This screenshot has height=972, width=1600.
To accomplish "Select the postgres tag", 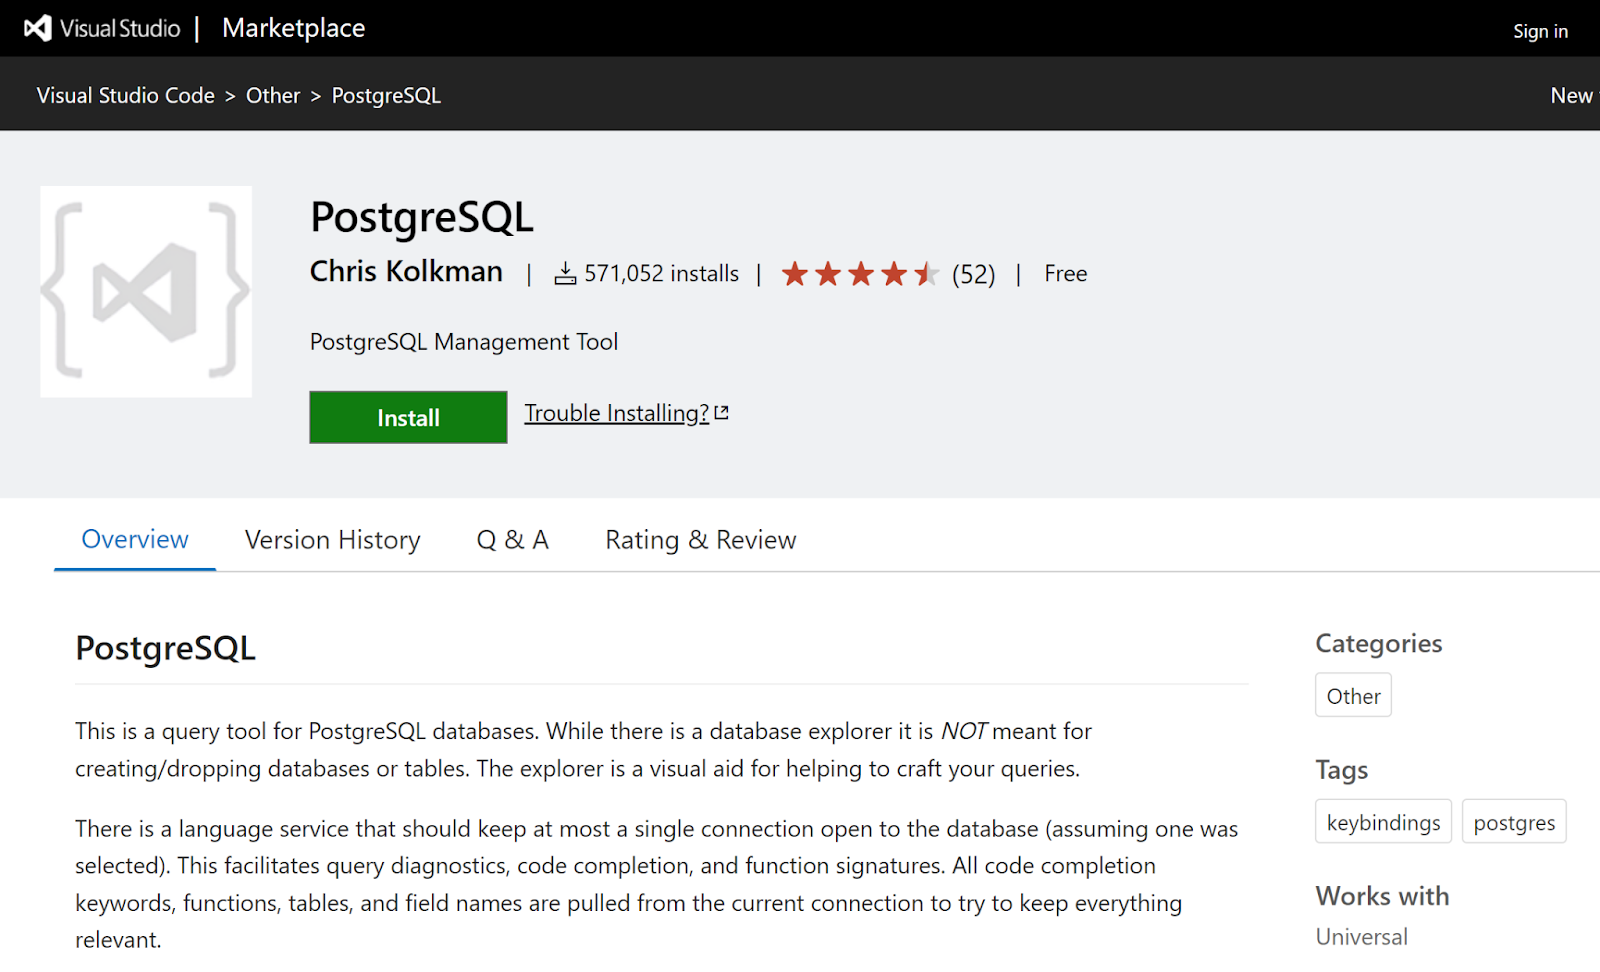I will click(1514, 822).
